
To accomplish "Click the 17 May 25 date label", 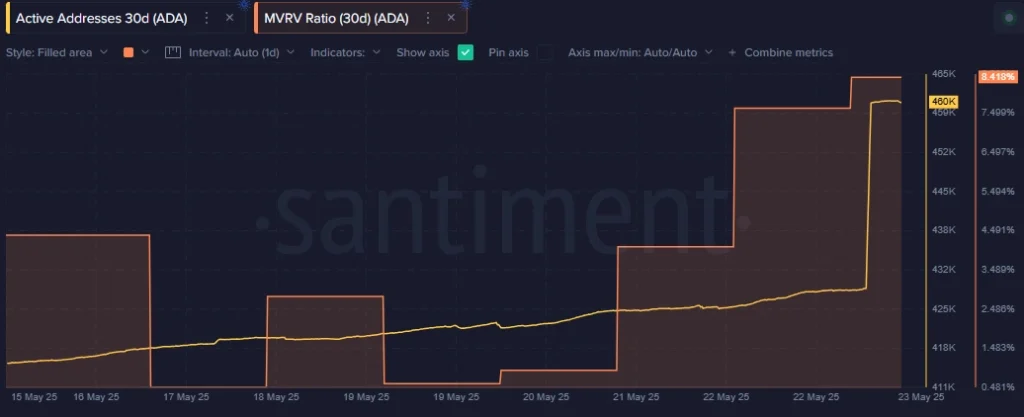I will (186, 397).
